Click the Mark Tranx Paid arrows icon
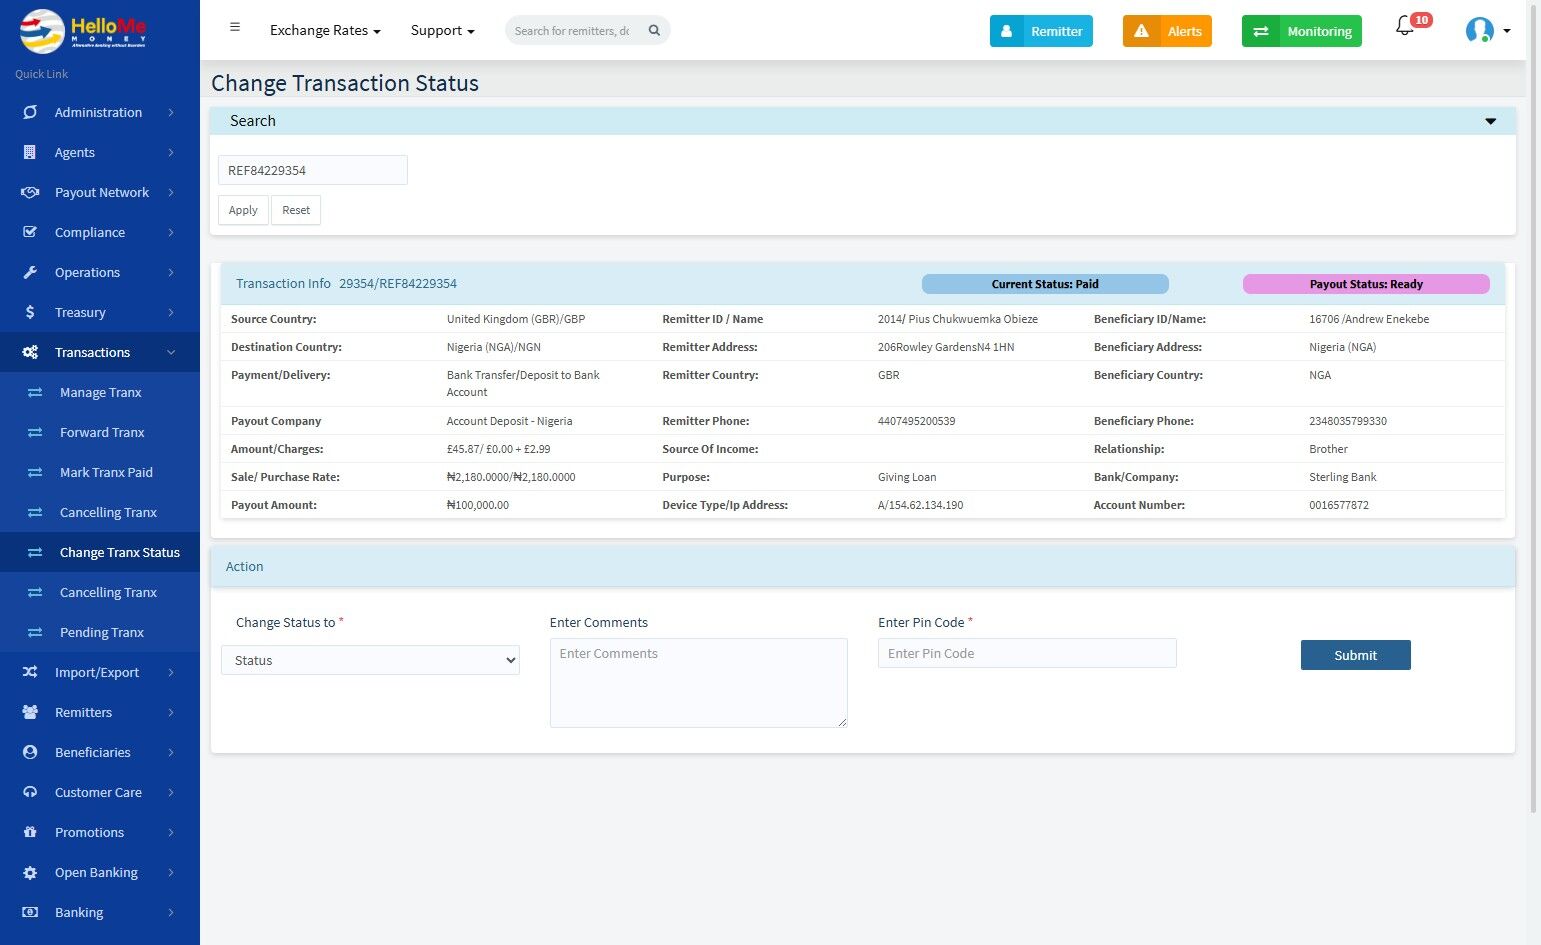This screenshot has height=945, width=1541. point(35,472)
